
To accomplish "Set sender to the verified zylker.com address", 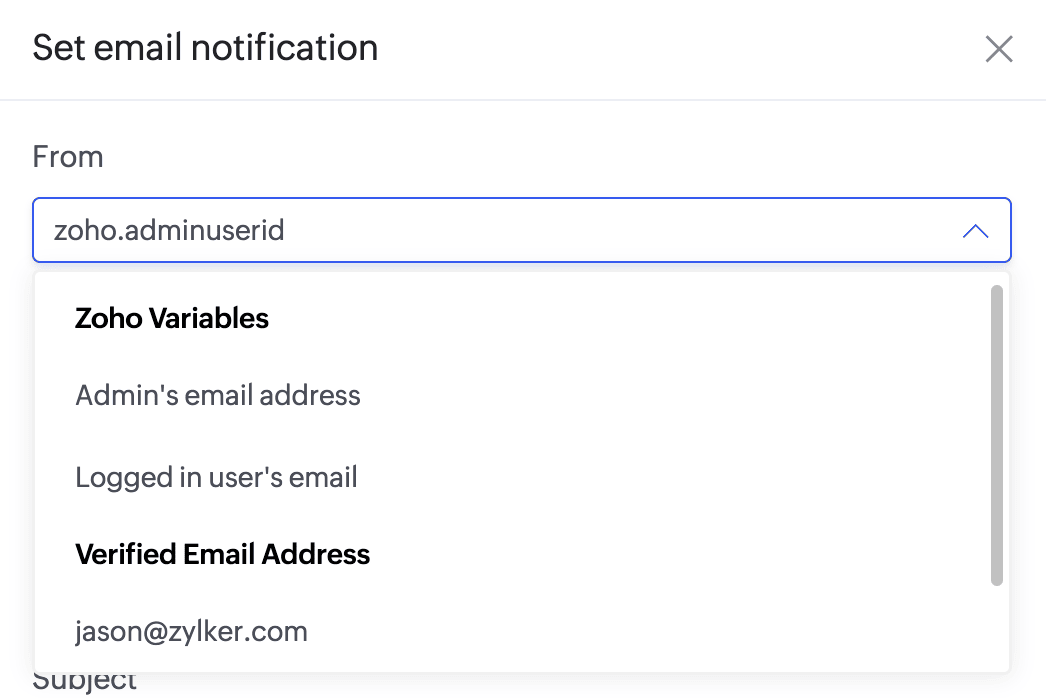I will (x=191, y=632).
